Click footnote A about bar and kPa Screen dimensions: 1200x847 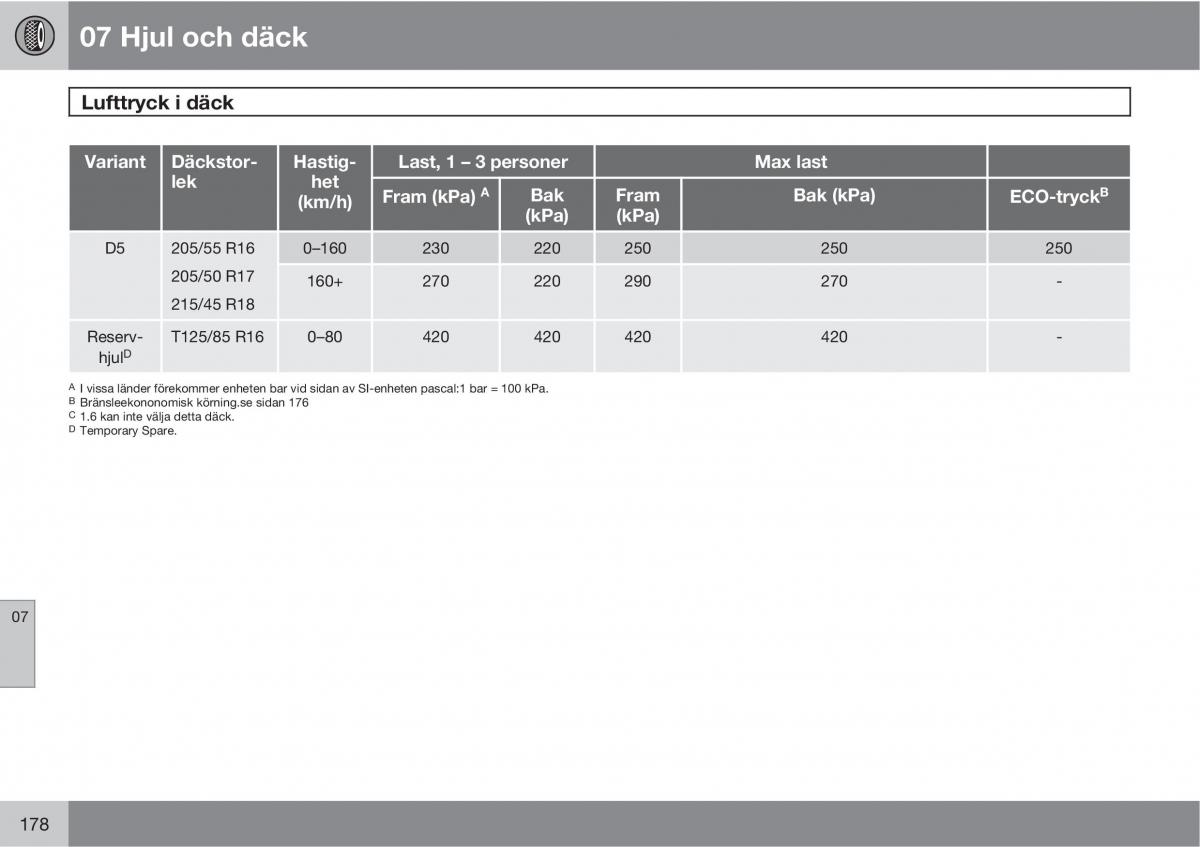coord(308,388)
